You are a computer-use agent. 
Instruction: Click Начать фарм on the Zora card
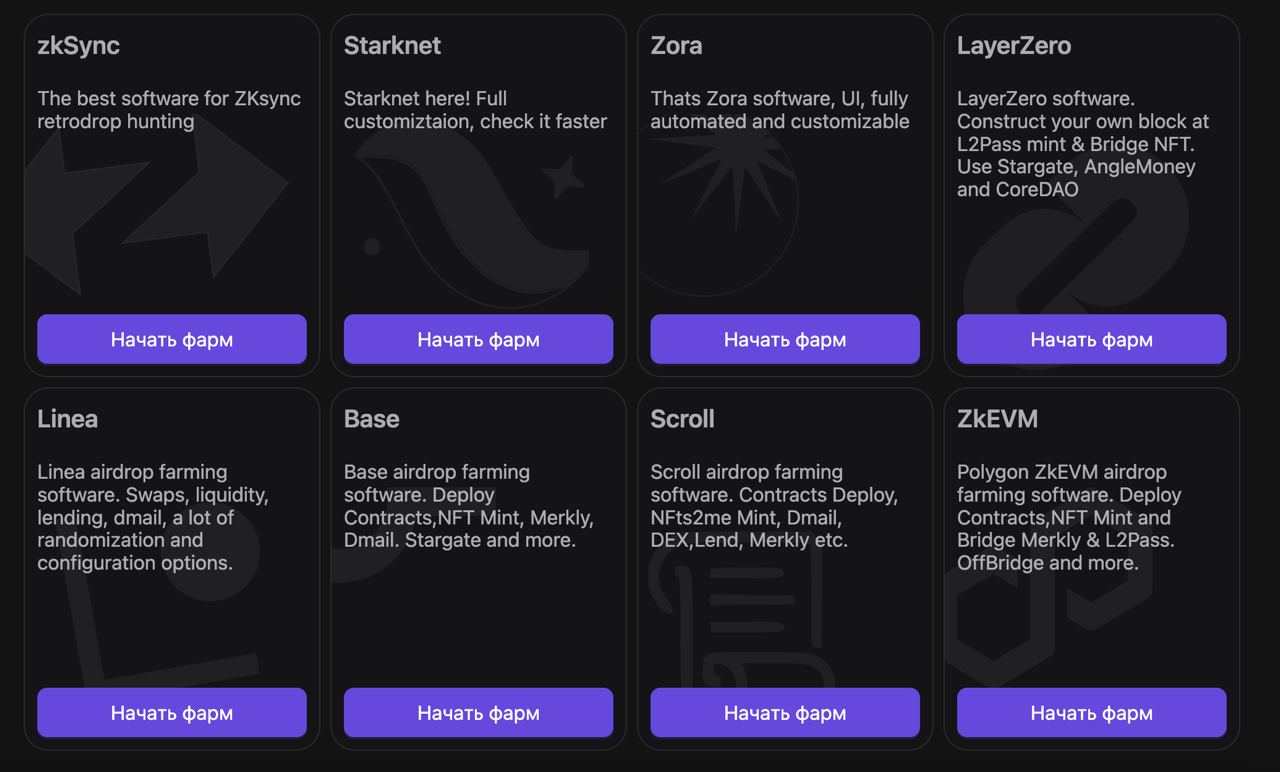pyautogui.click(x=785, y=339)
